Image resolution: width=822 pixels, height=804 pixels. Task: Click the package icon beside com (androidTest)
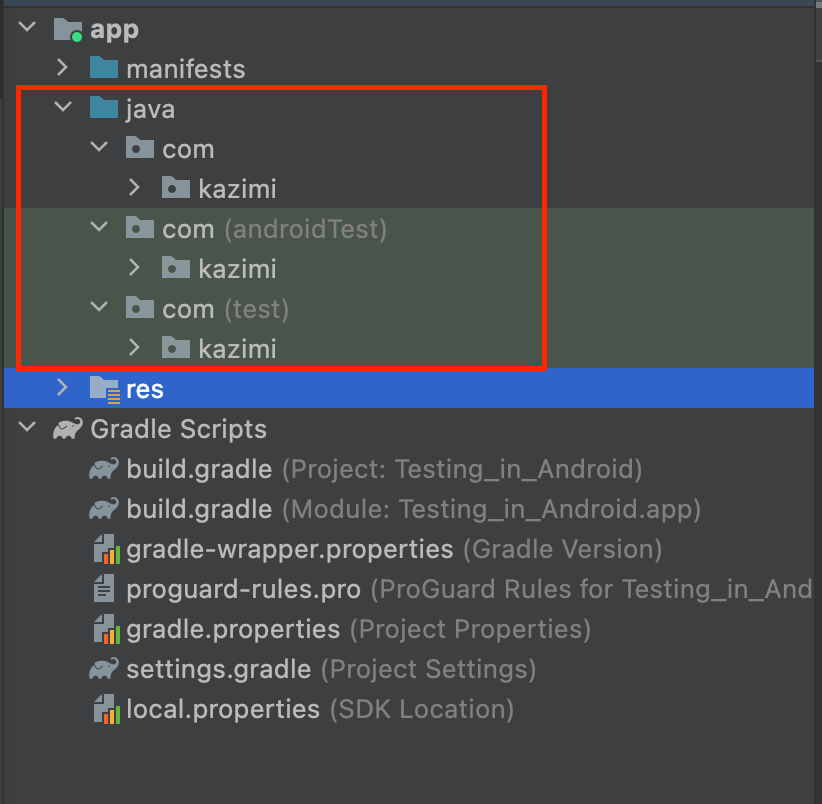tap(139, 228)
